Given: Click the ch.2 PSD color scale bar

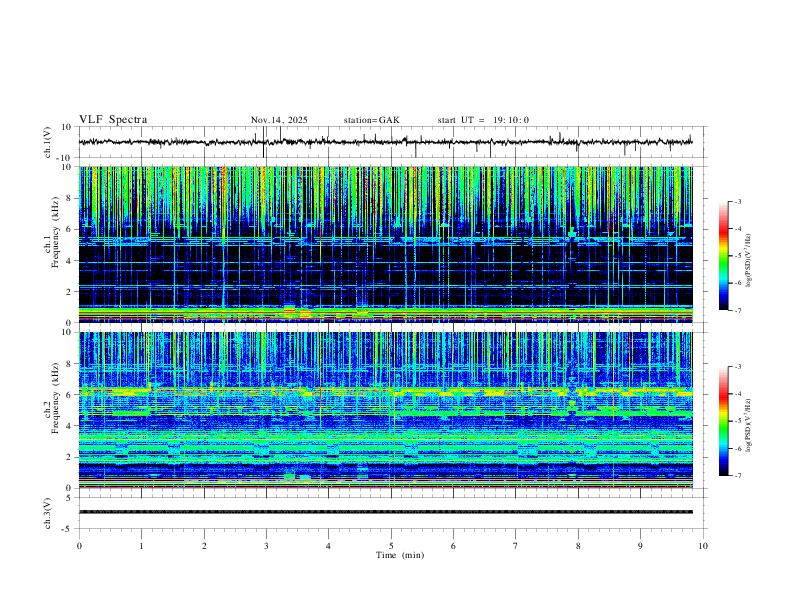Looking at the screenshot, I should click(x=723, y=421).
